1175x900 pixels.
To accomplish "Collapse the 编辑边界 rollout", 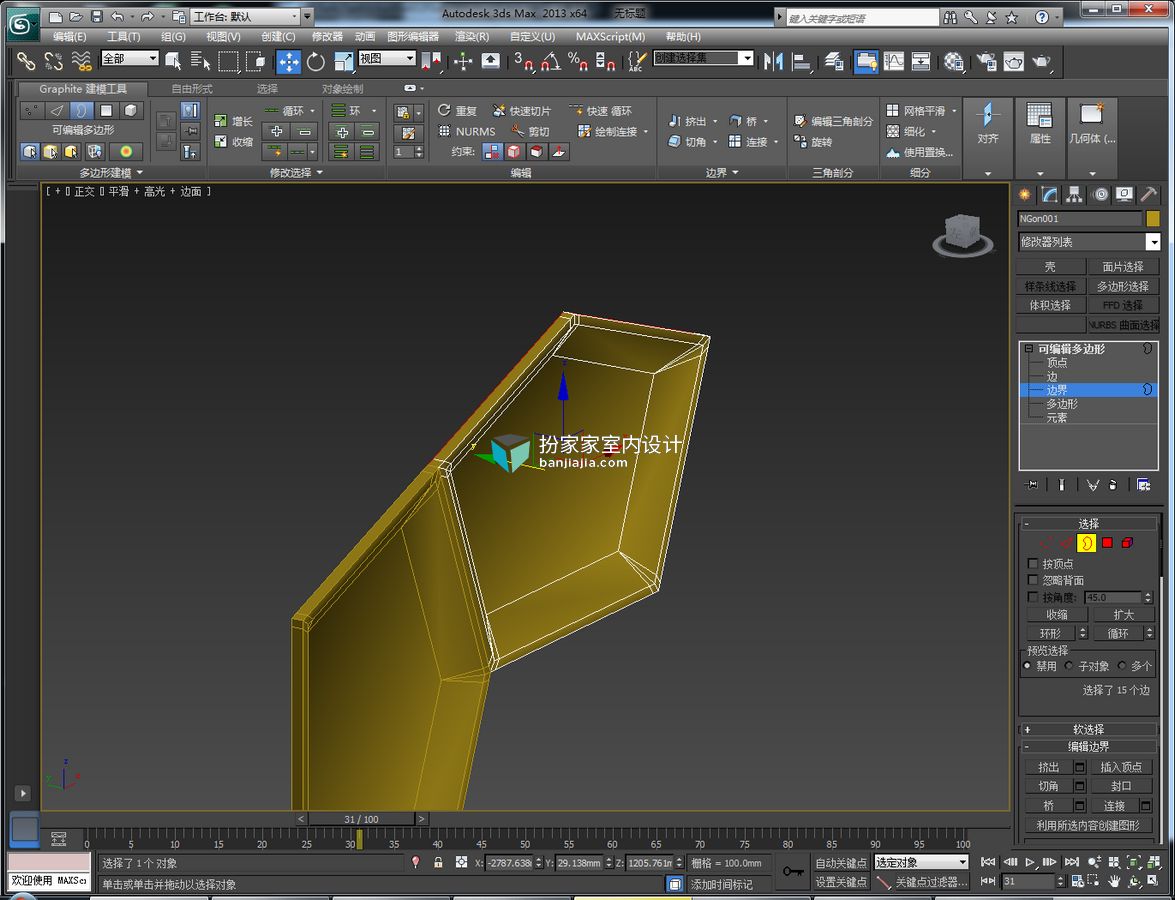I will (1089, 746).
